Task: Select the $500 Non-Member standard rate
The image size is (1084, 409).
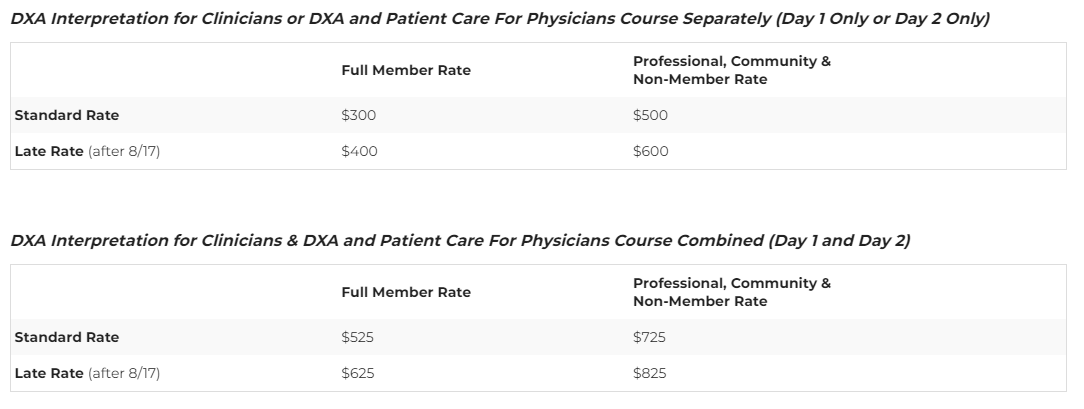Action: point(650,115)
